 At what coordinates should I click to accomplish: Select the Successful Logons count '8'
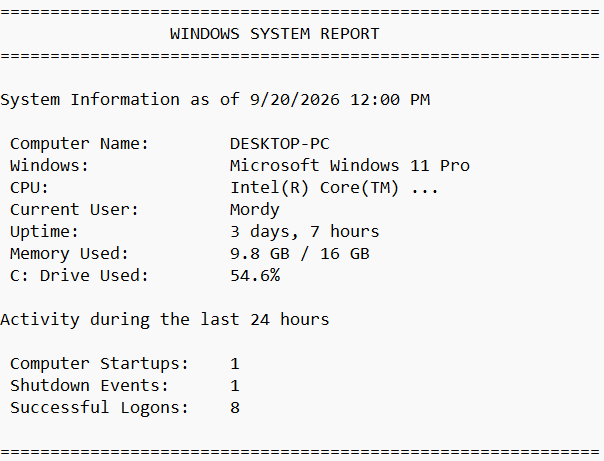(x=235, y=408)
